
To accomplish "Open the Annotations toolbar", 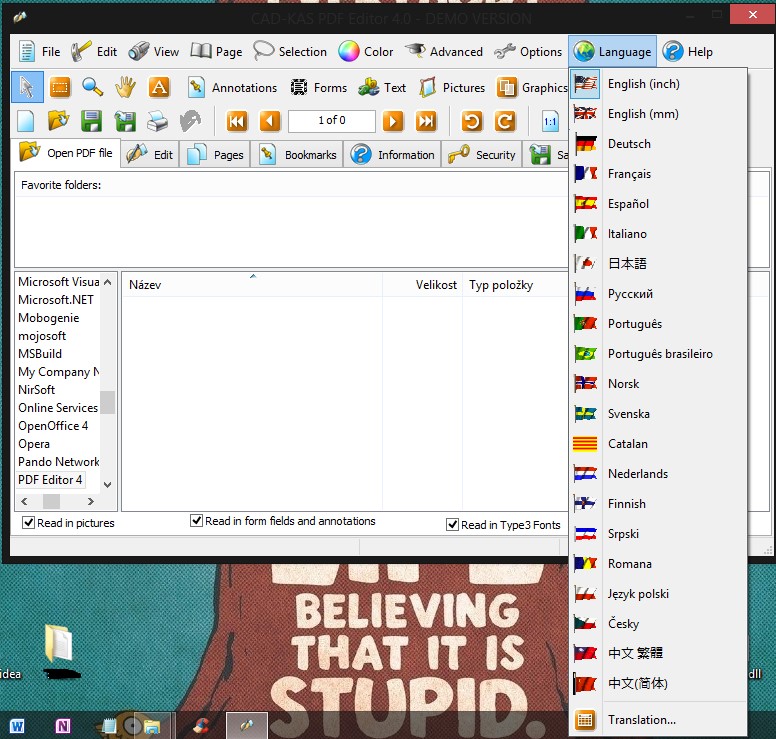I will click(x=232, y=88).
